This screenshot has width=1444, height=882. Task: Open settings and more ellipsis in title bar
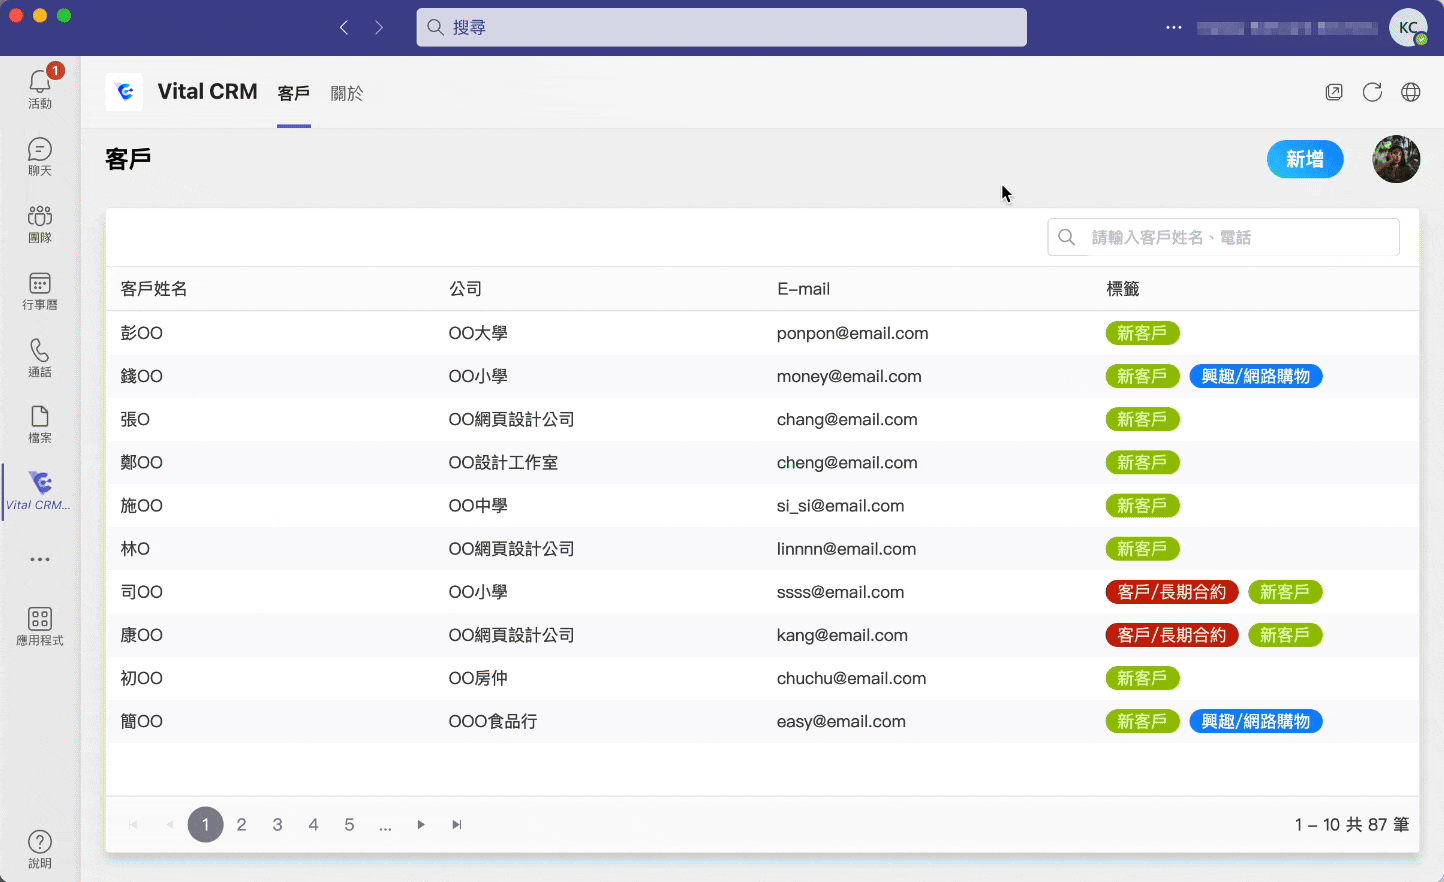point(1174,27)
